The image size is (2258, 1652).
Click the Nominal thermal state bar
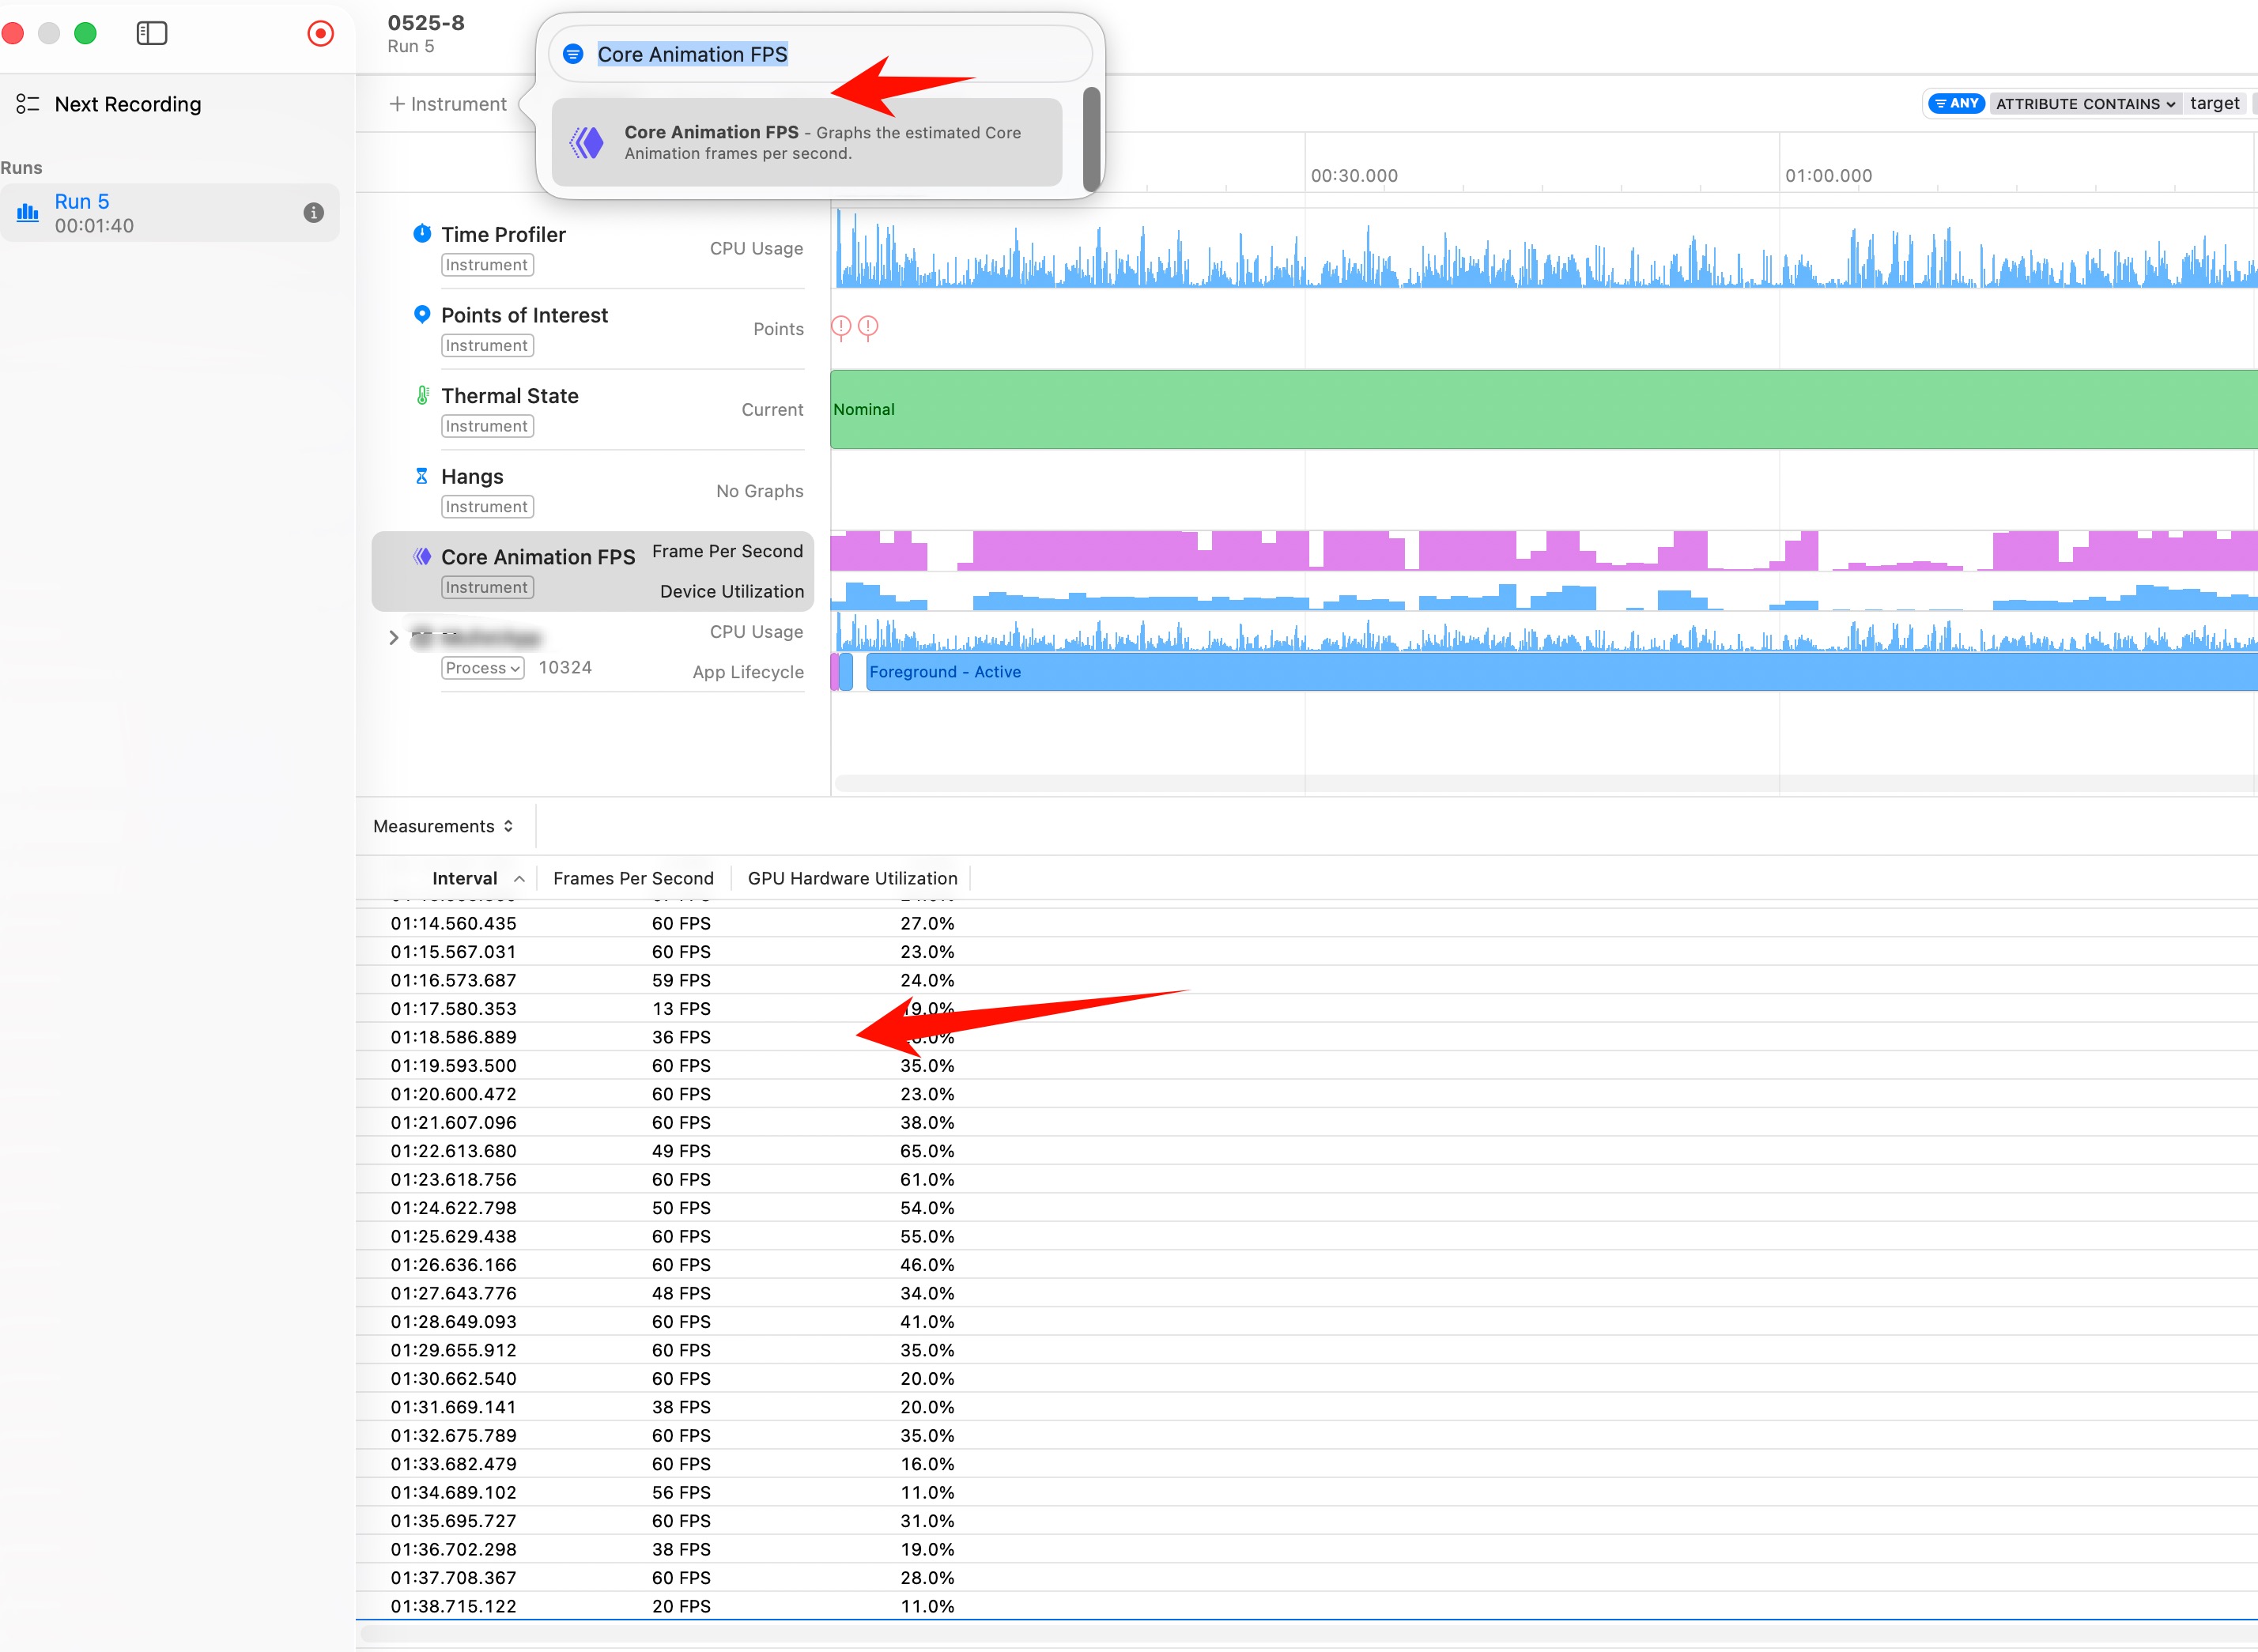(1544, 410)
